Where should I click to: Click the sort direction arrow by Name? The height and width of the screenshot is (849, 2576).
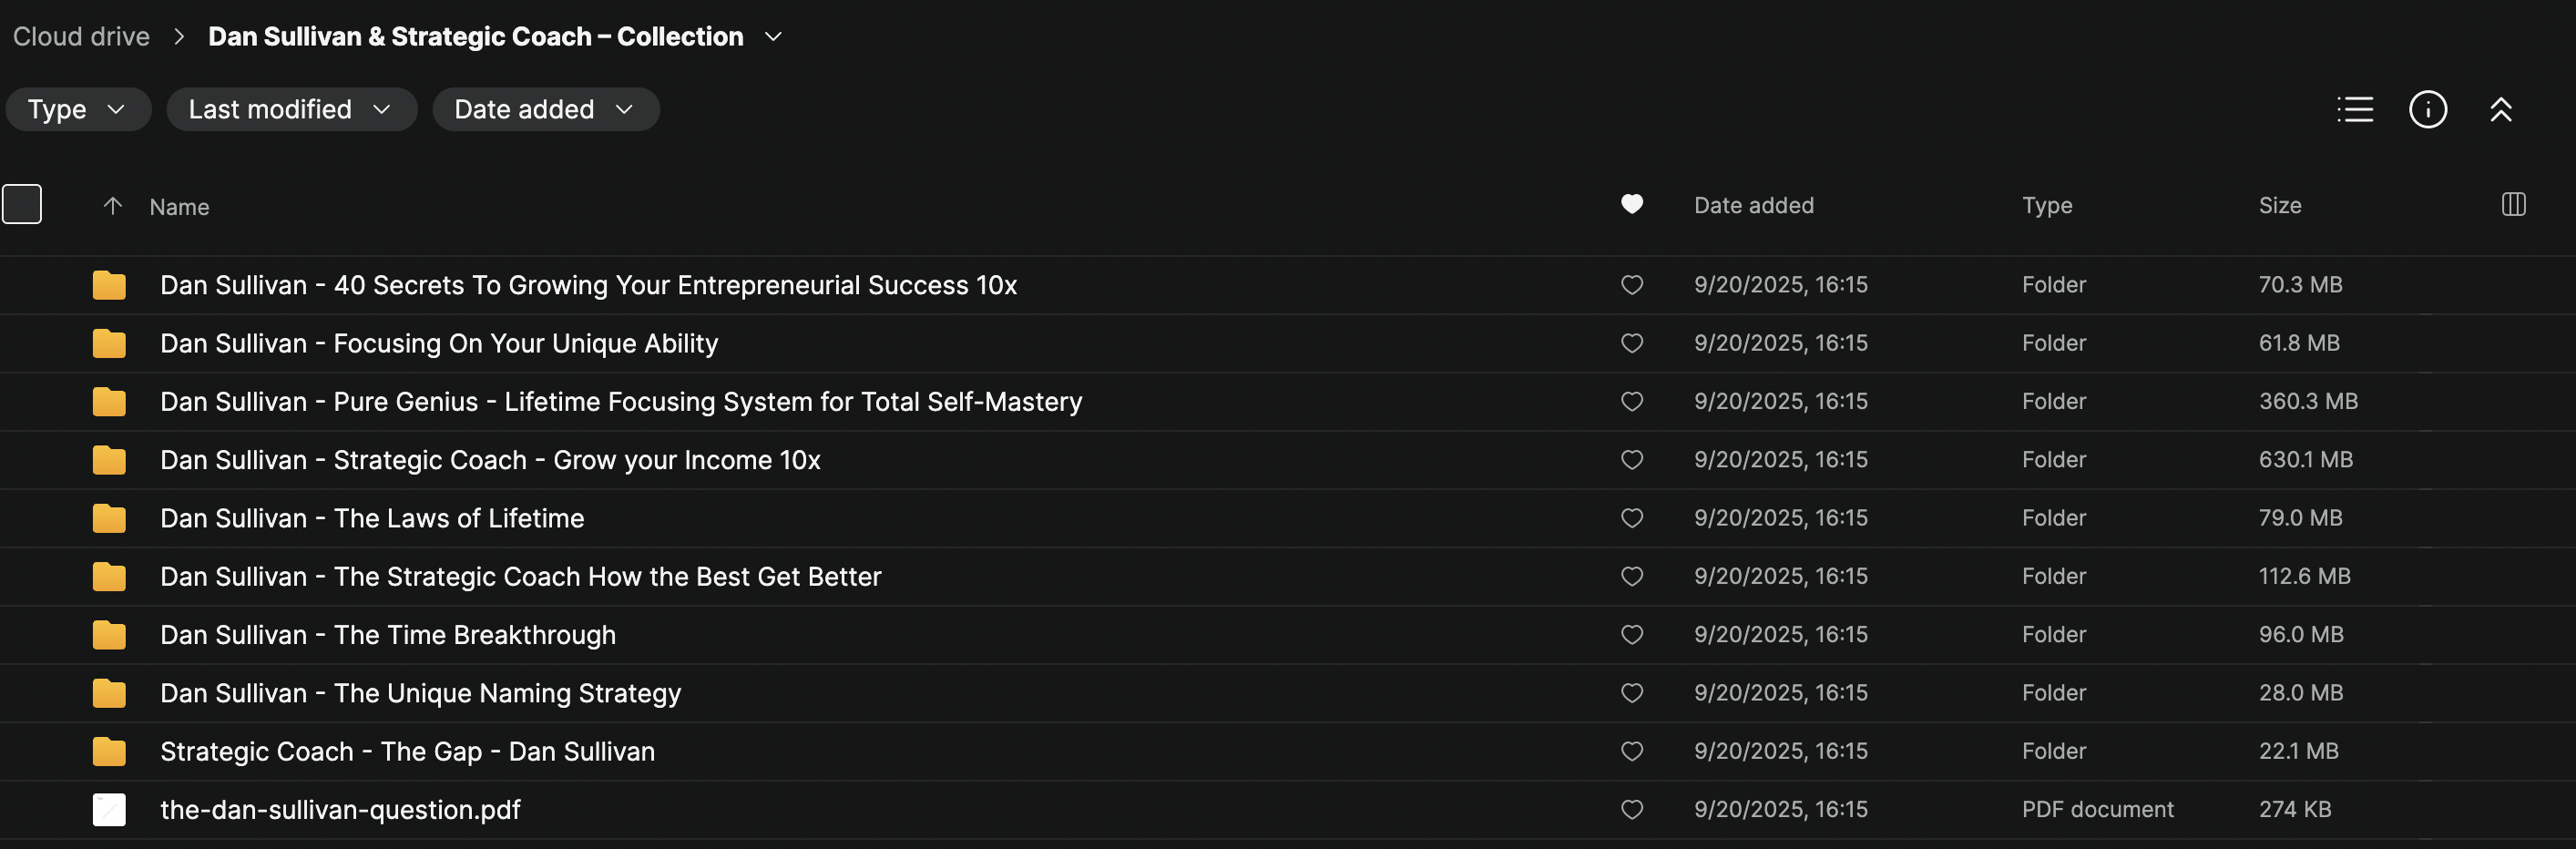[x=113, y=206]
